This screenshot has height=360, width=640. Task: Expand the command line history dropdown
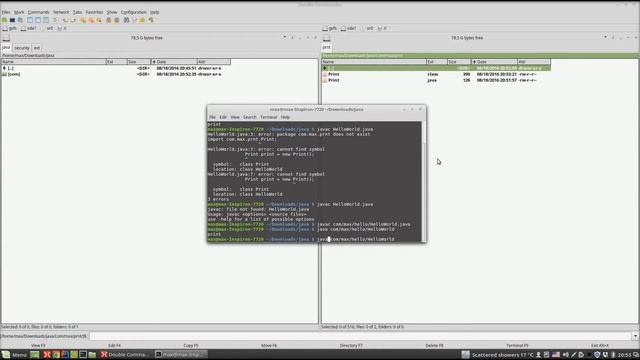click(636, 336)
